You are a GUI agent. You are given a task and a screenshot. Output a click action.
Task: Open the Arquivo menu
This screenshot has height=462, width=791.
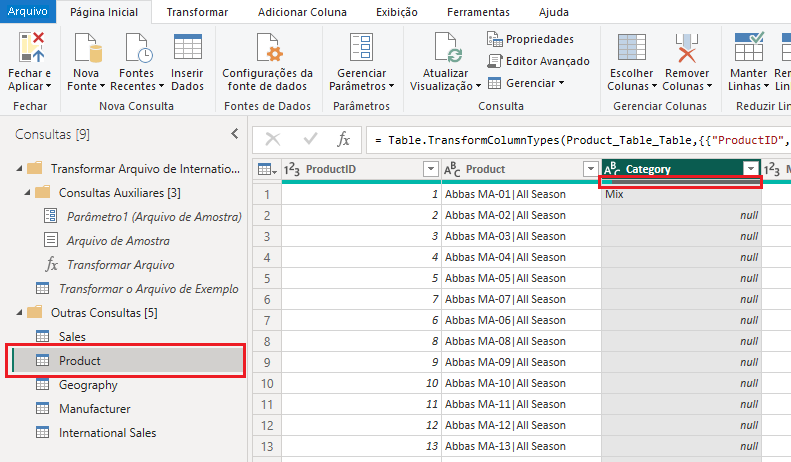click(x=28, y=11)
